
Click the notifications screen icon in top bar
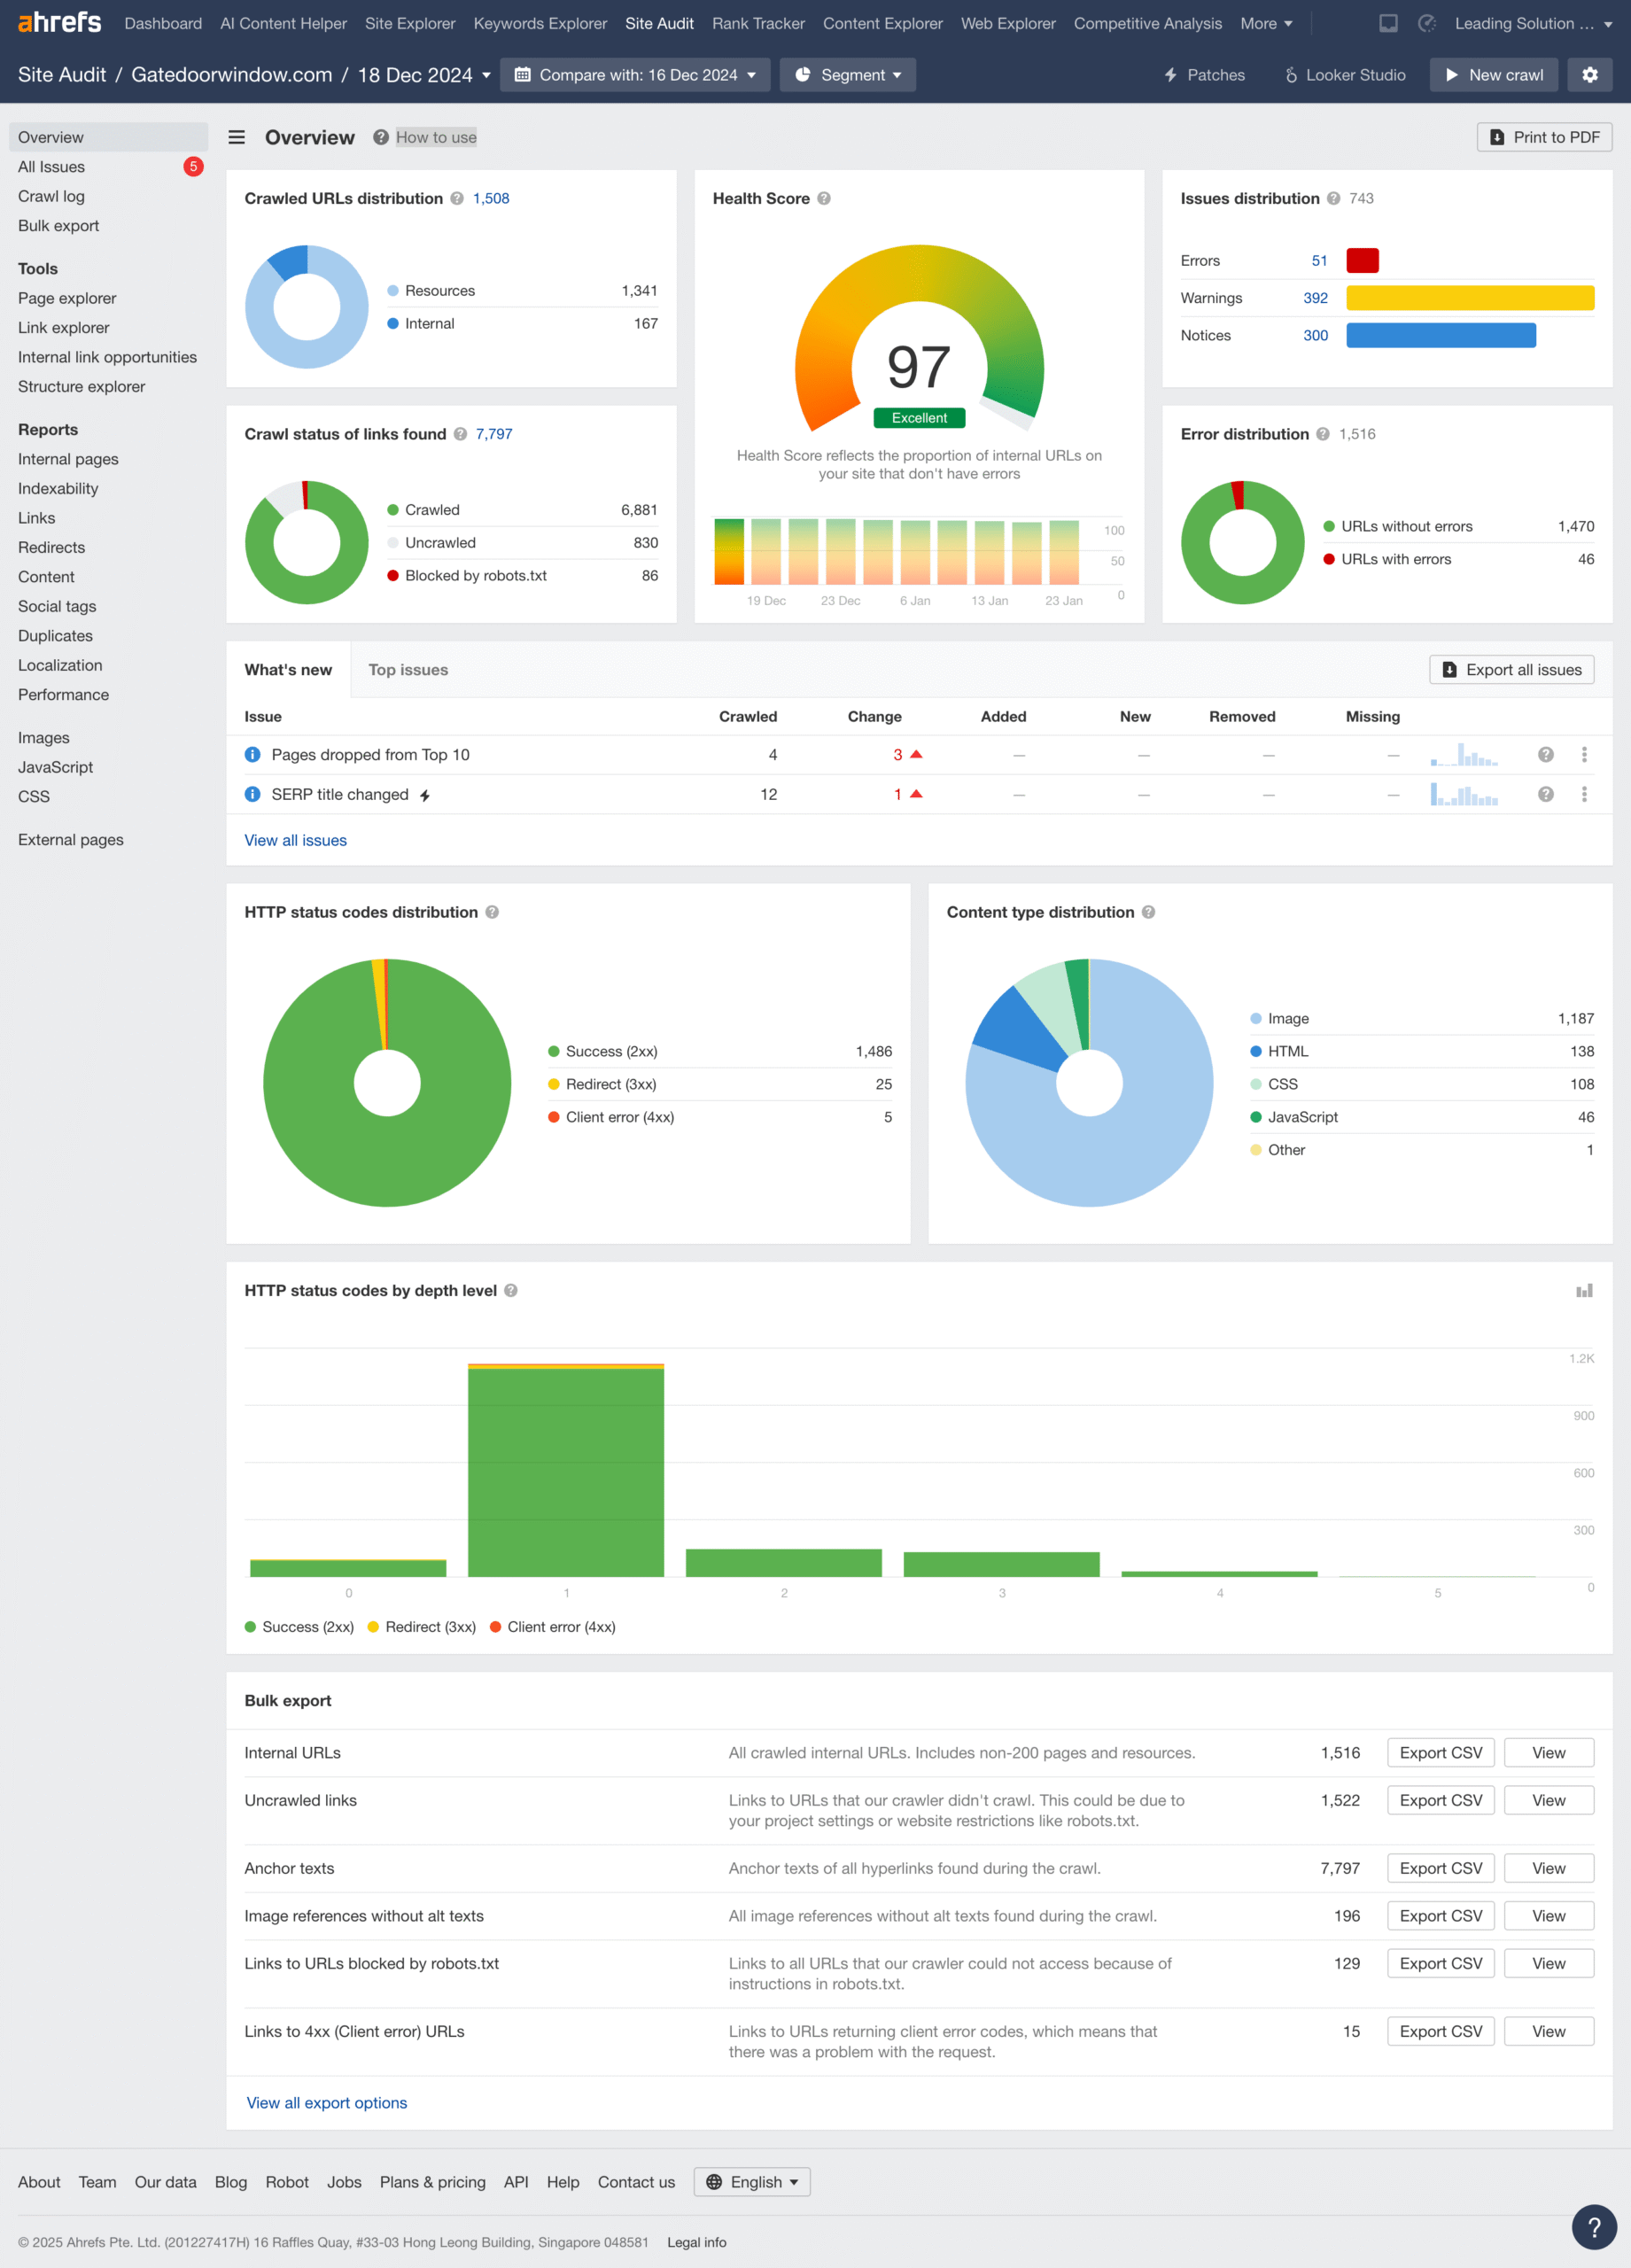point(1388,23)
